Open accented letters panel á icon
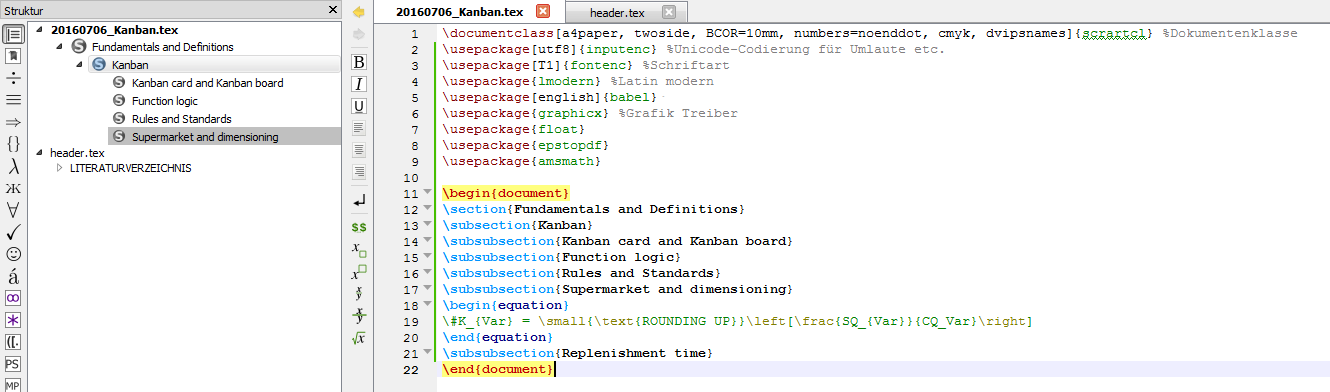1330x392 pixels. [x=14, y=276]
